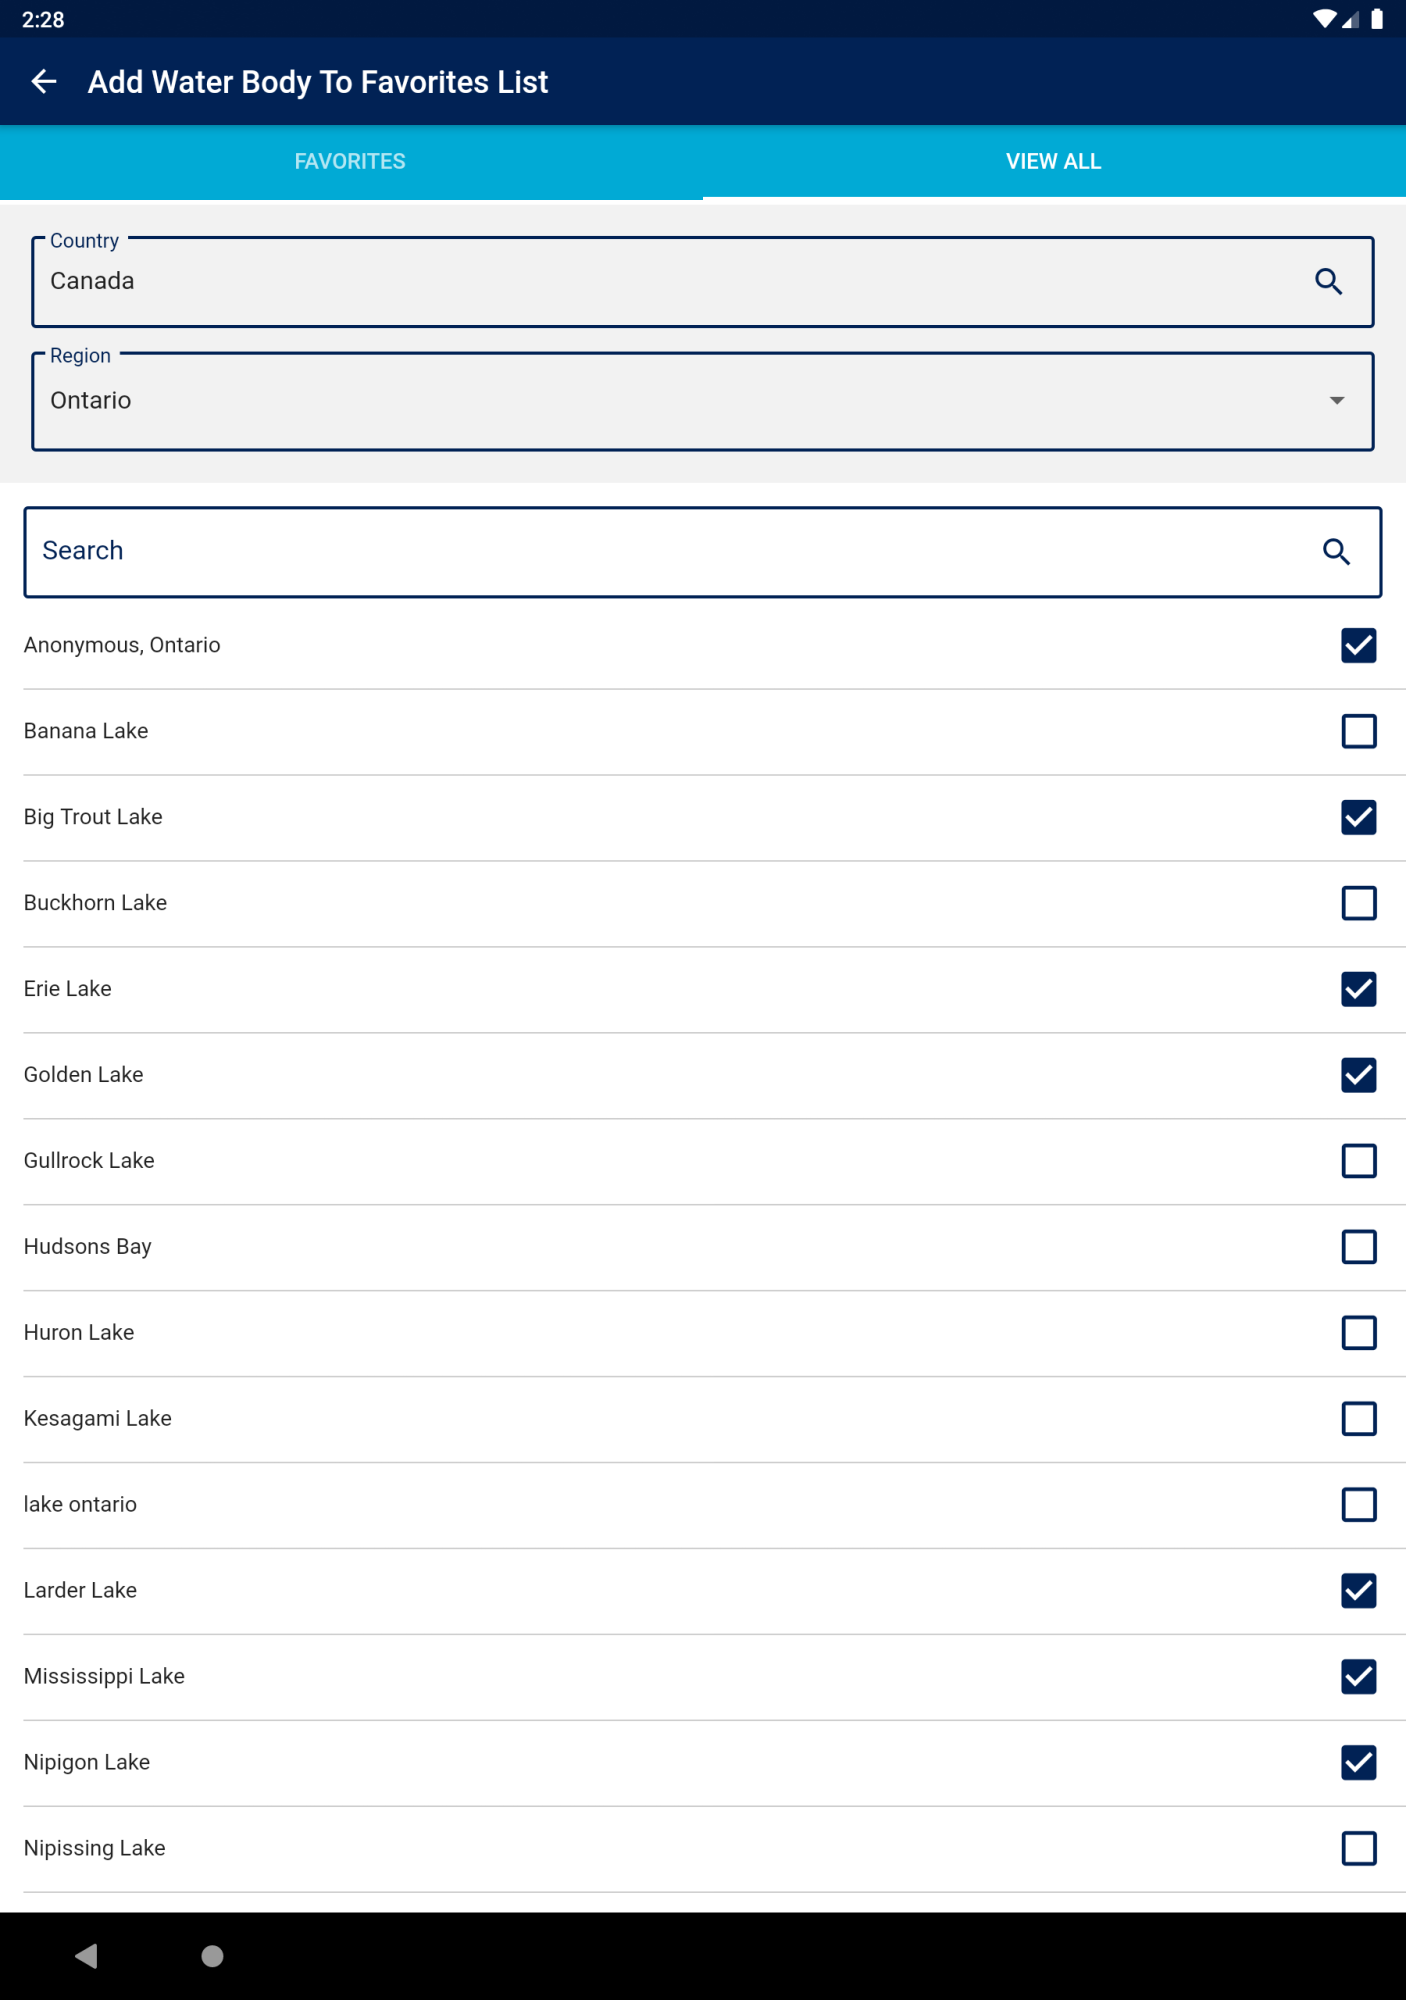Uncheck the Big Trout Lake checkbox
The image size is (1406, 2000).
point(1358,818)
